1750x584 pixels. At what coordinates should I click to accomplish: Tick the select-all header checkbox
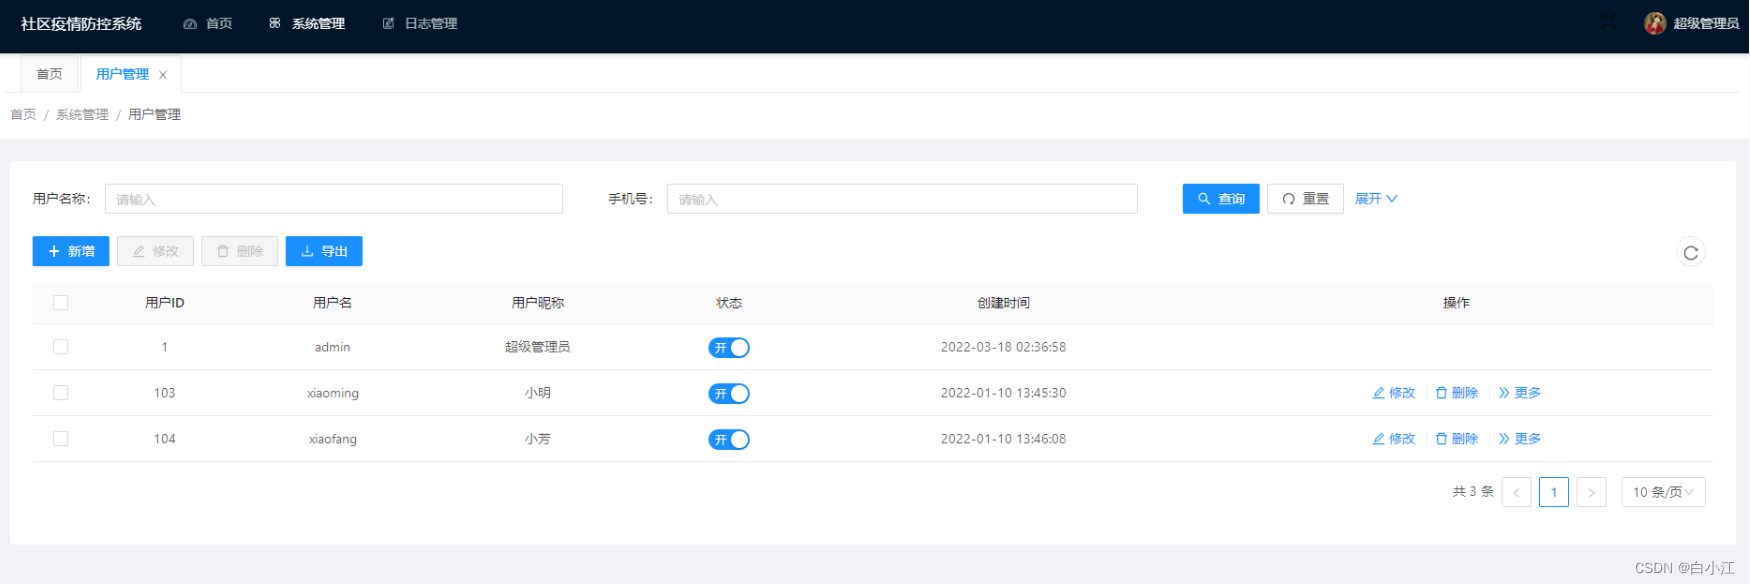coord(61,303)
